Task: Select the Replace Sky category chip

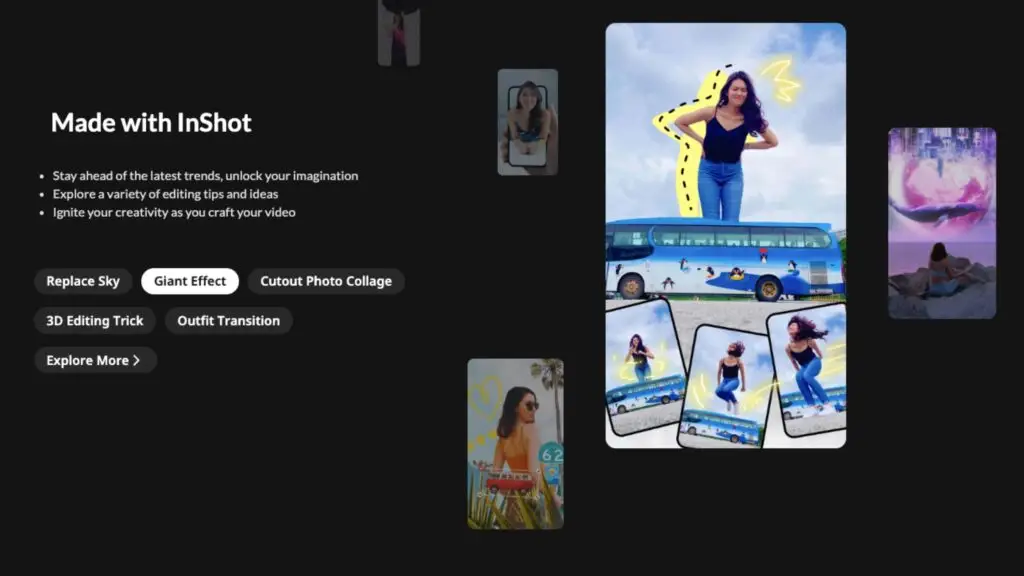Action: pos(83,281)
